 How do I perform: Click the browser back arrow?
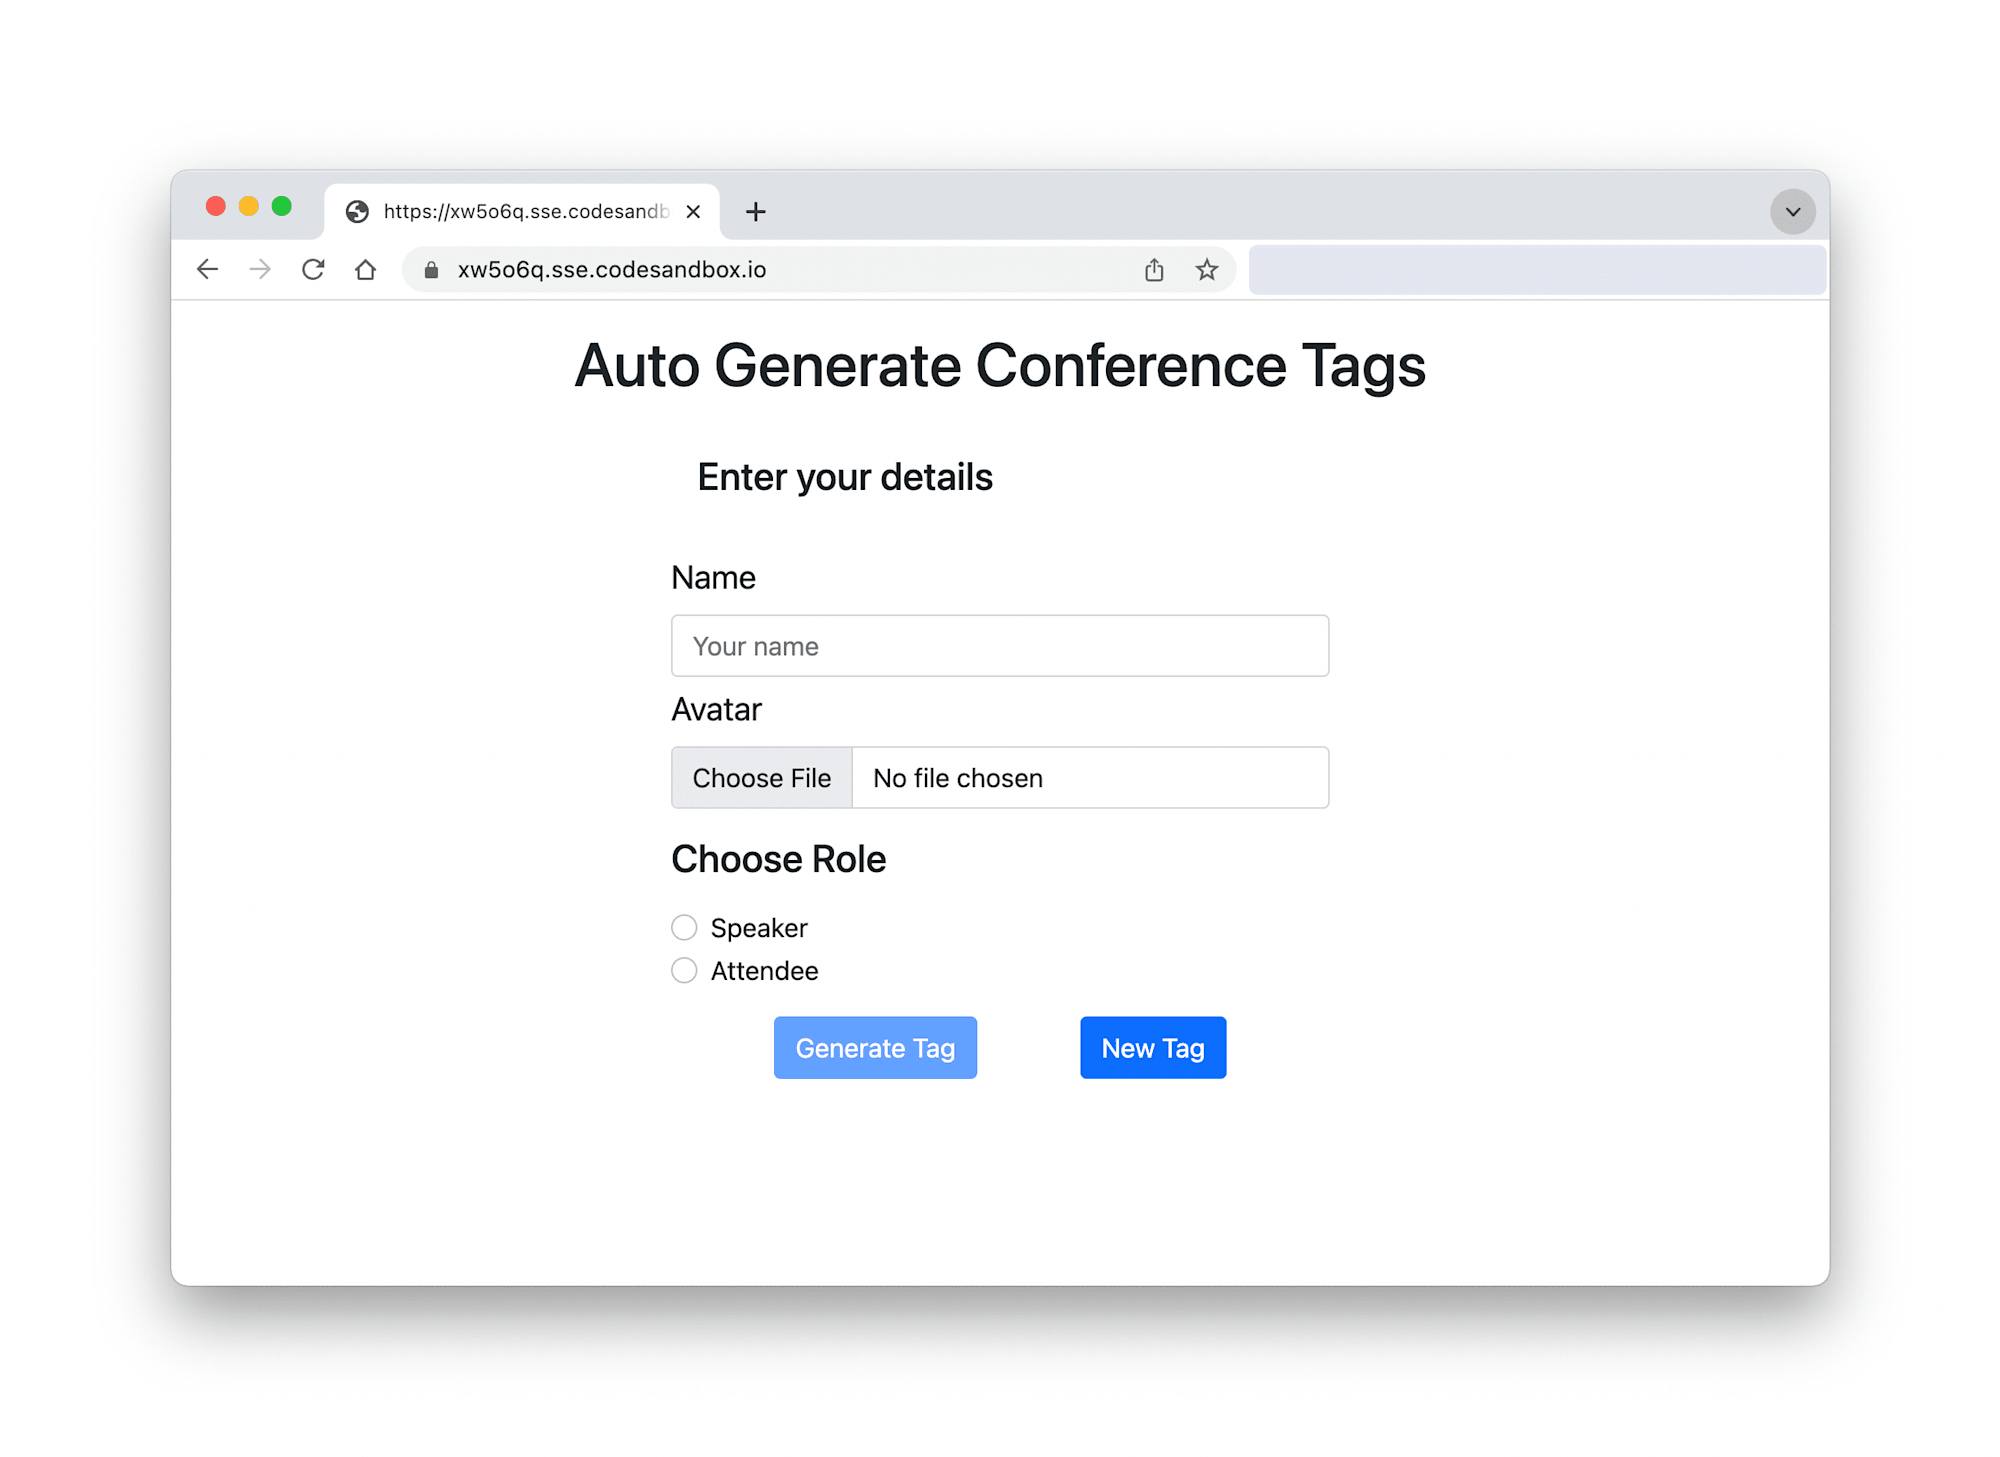(x=207, y=269)
